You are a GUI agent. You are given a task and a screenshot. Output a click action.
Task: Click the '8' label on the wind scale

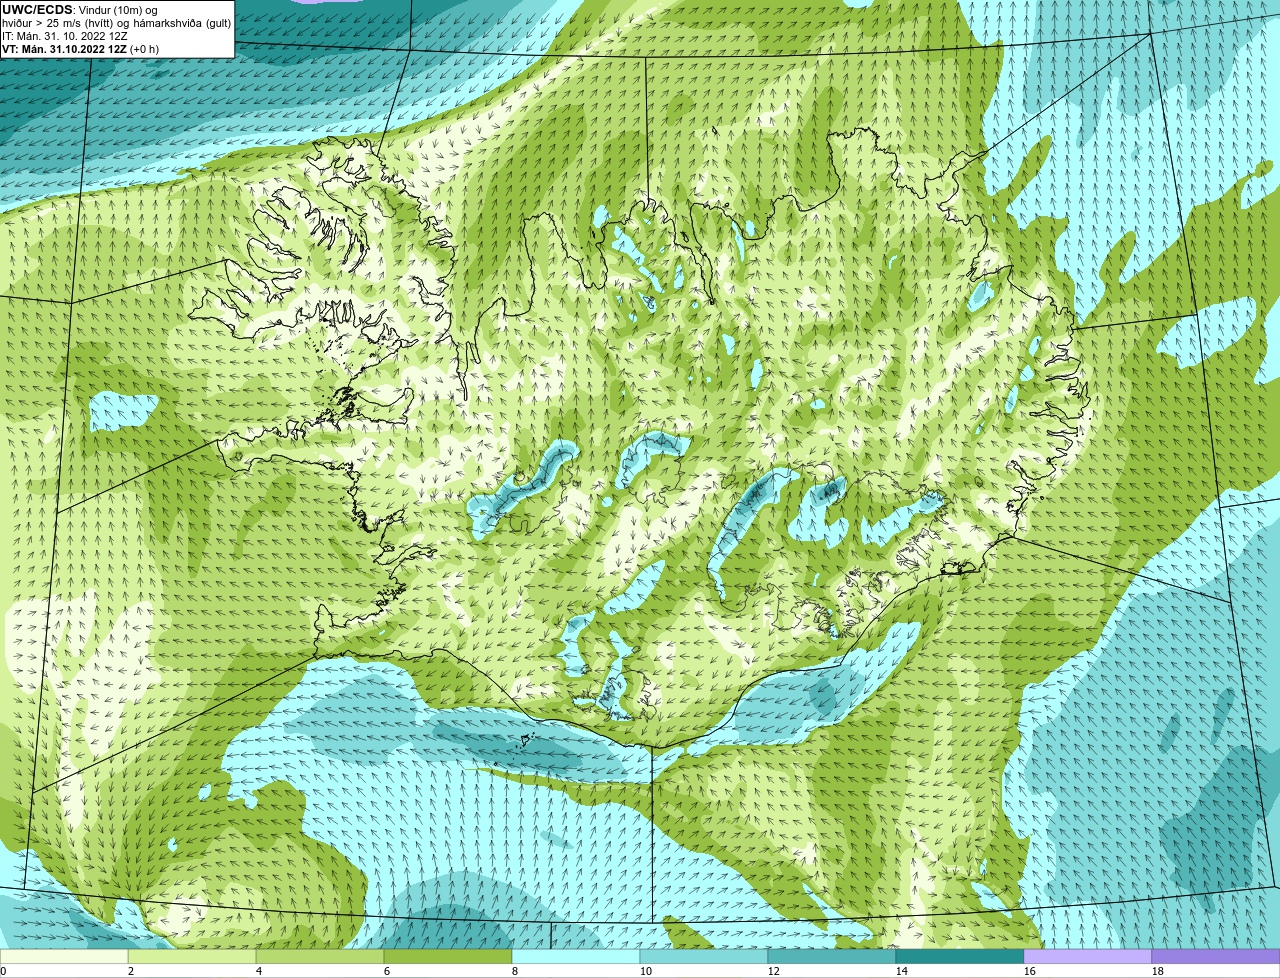click(x=515, y=971)
